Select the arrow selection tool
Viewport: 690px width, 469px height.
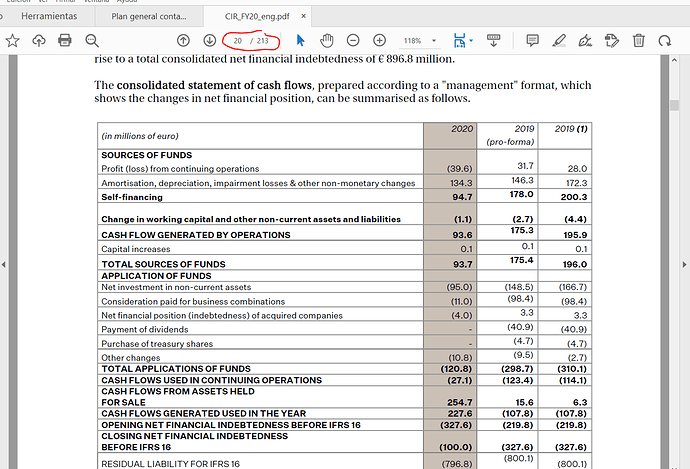tap(301, 40)
